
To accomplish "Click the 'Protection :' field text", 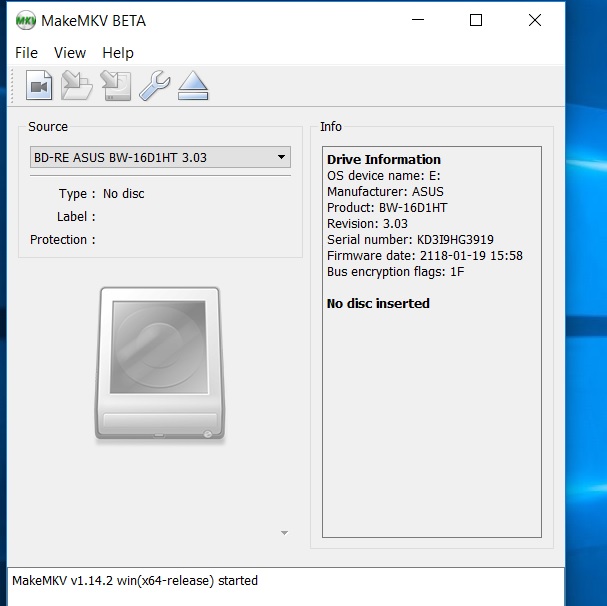I will [x=63, y=240].
